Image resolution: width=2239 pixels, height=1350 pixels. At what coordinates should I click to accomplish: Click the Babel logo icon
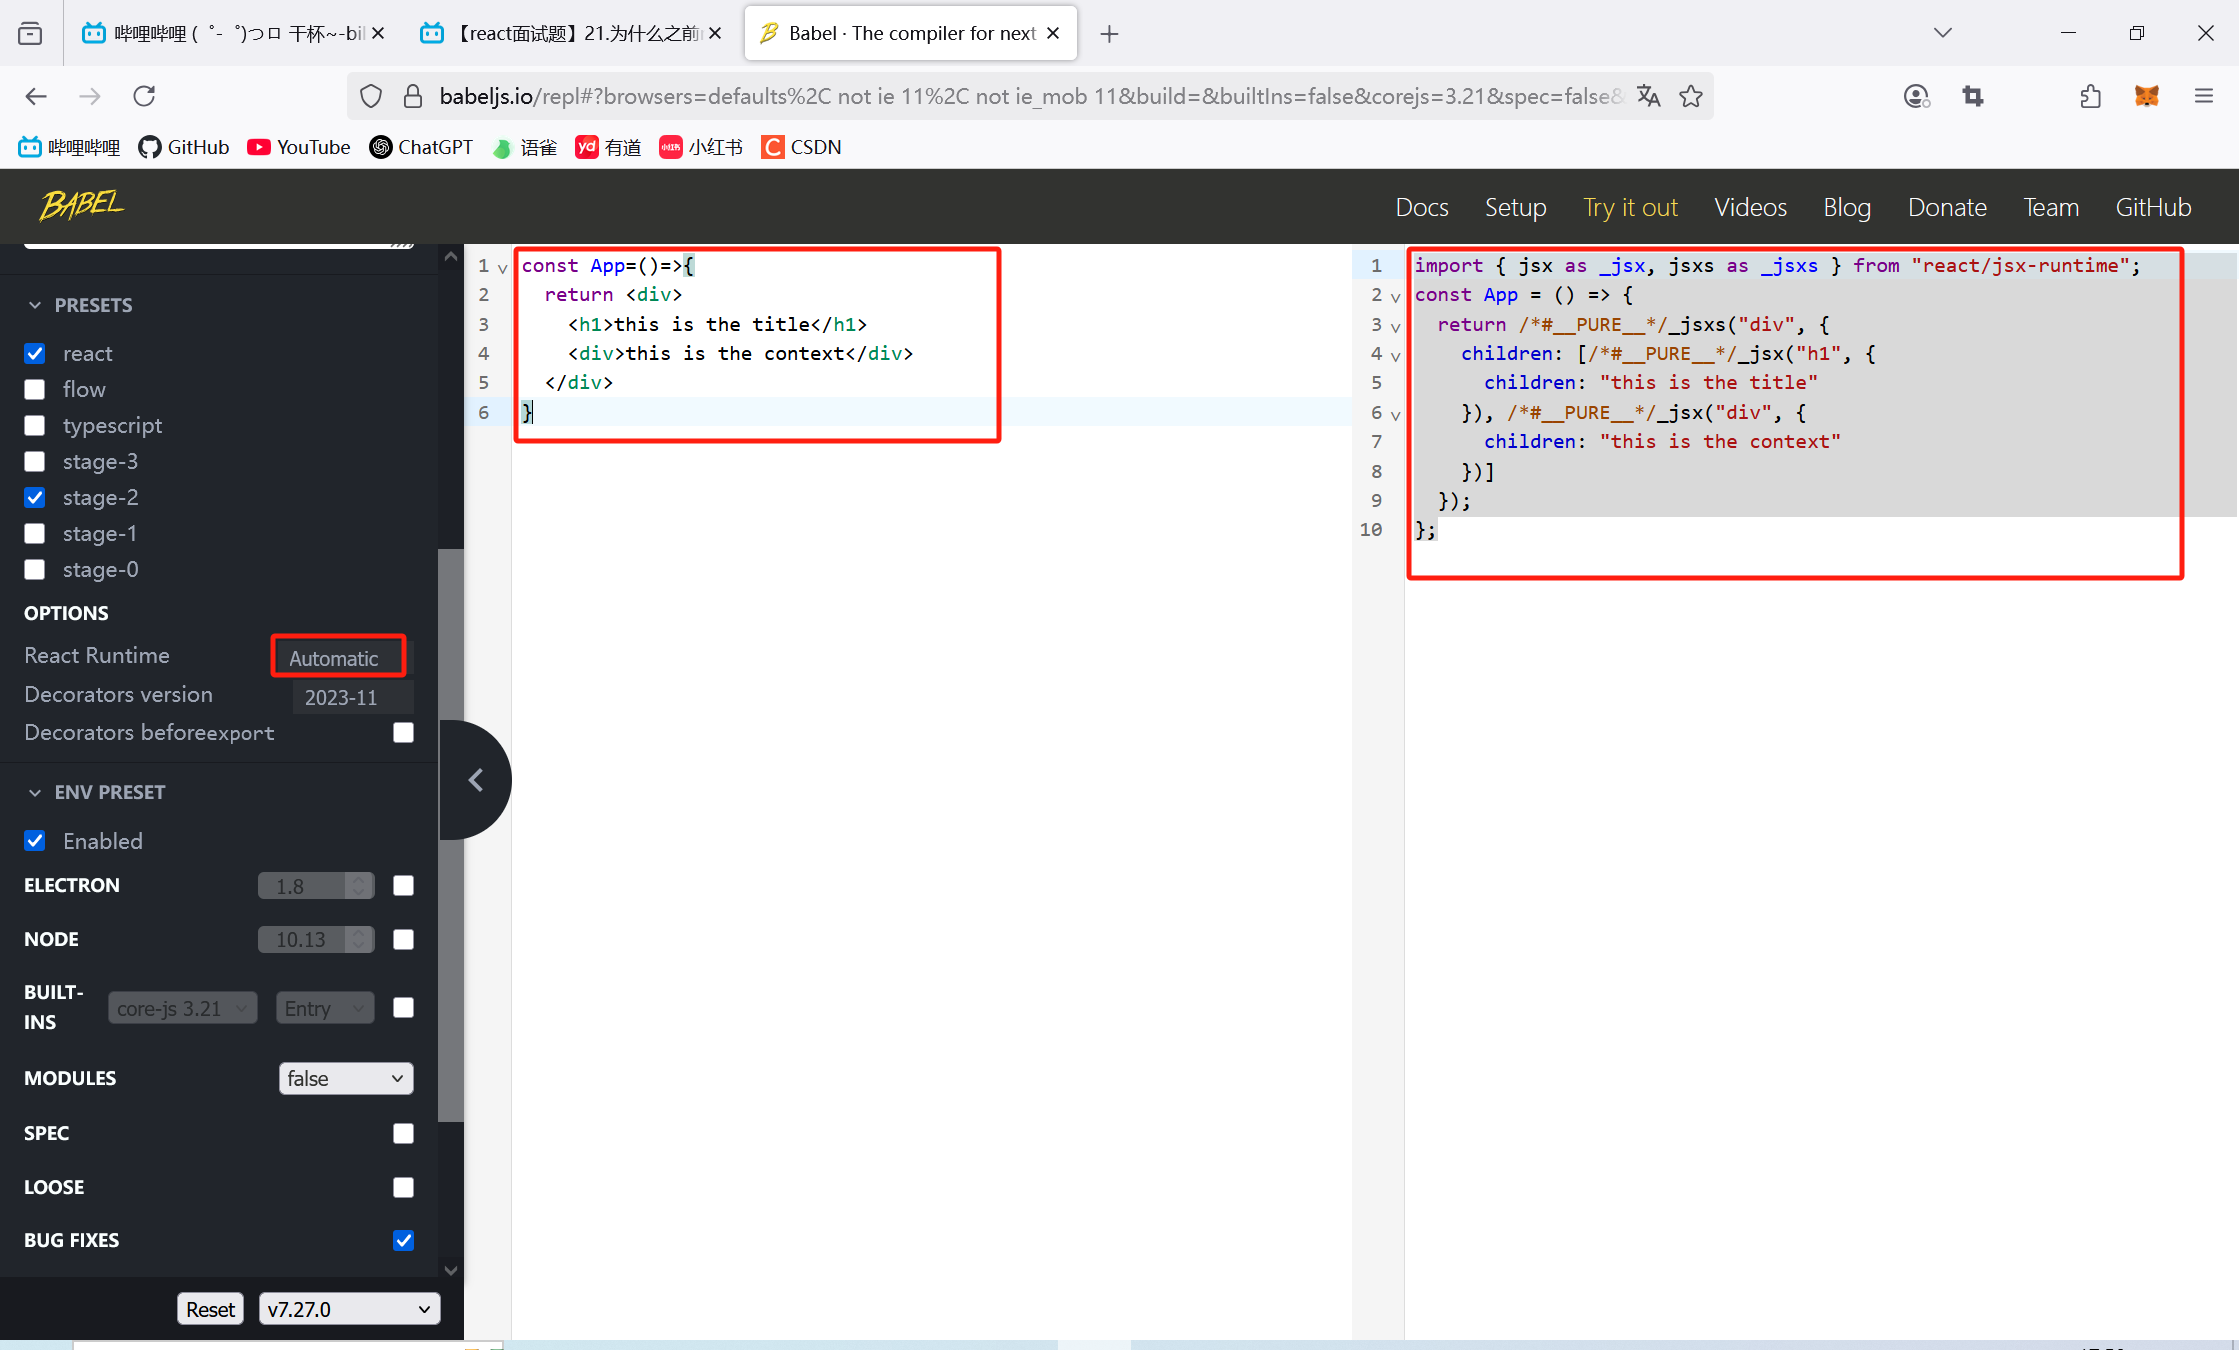pos(82,205)
